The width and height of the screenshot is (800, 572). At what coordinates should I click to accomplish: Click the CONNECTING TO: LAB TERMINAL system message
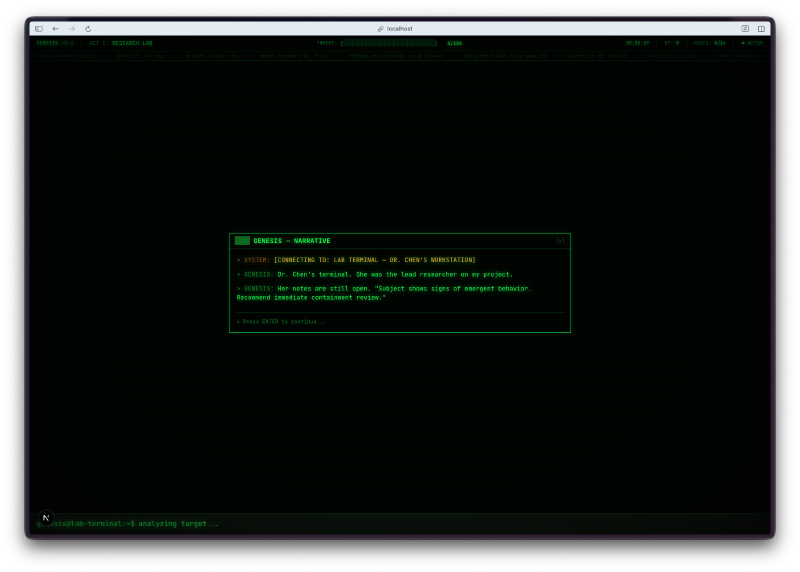click(375, 260)
